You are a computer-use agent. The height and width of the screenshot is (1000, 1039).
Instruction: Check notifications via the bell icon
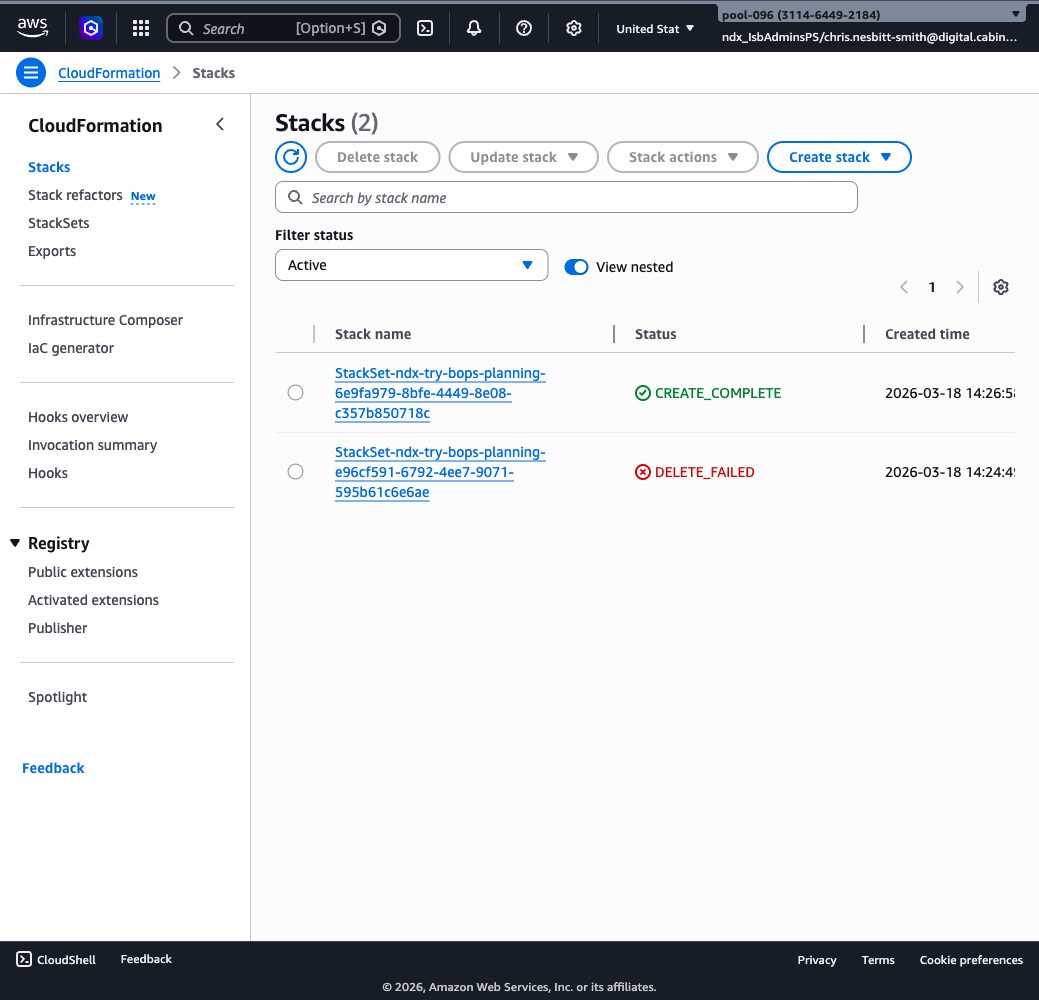474,27
